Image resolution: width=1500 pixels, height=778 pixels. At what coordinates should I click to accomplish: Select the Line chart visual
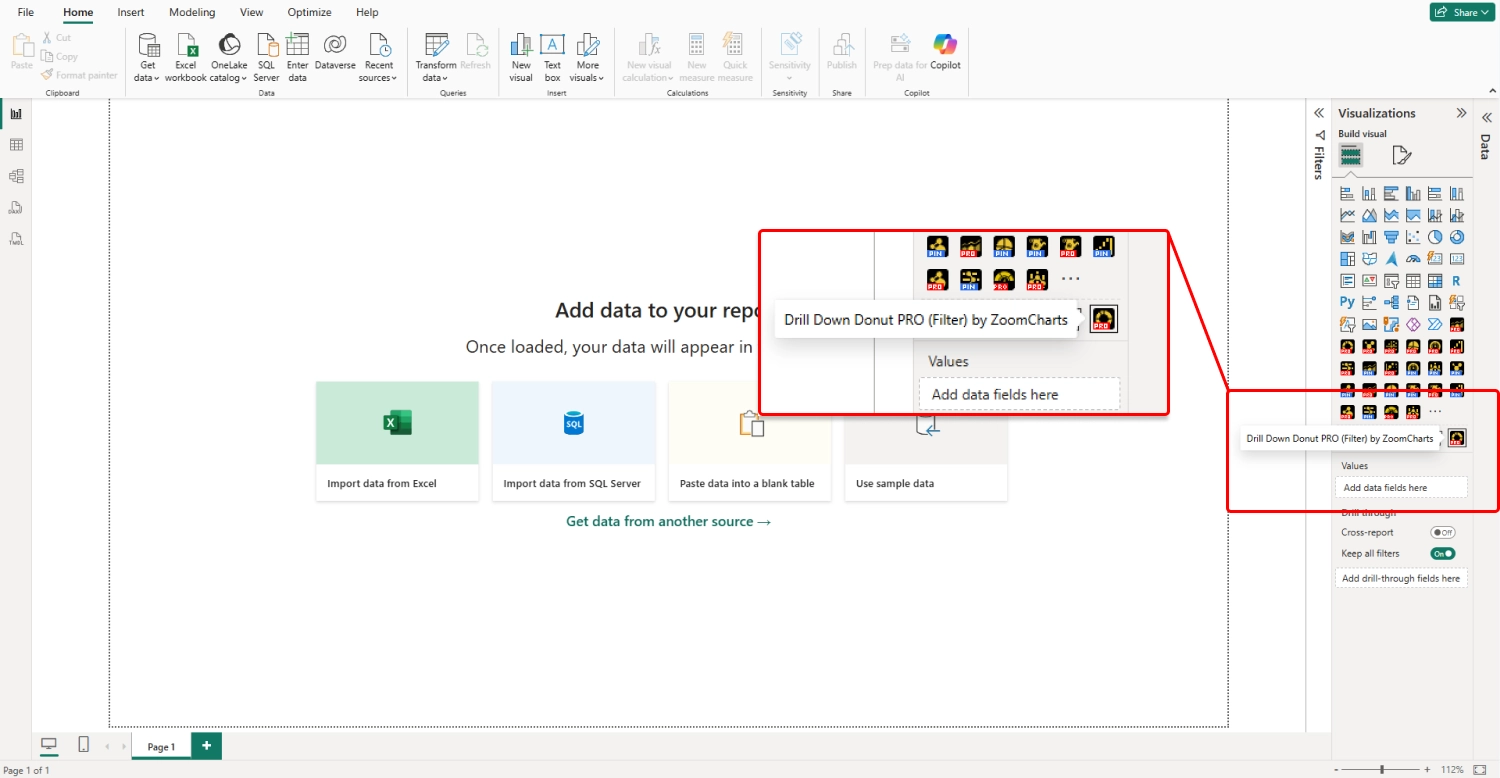pos(1347,215)
